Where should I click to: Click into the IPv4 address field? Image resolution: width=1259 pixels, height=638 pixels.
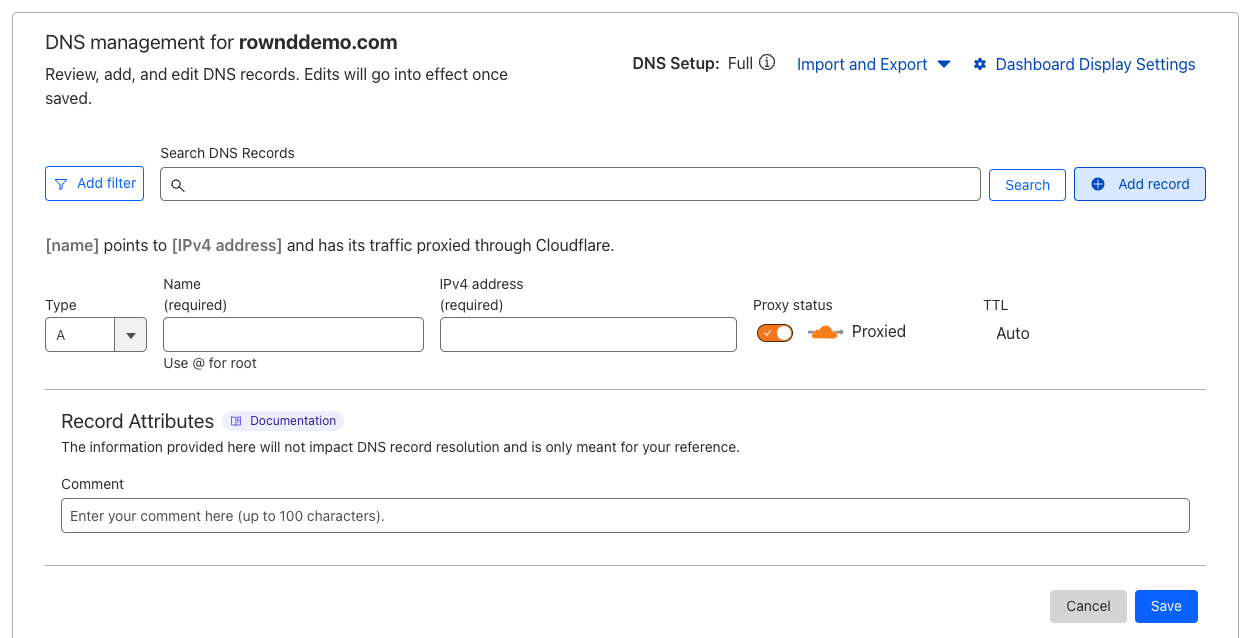point(588,335)
